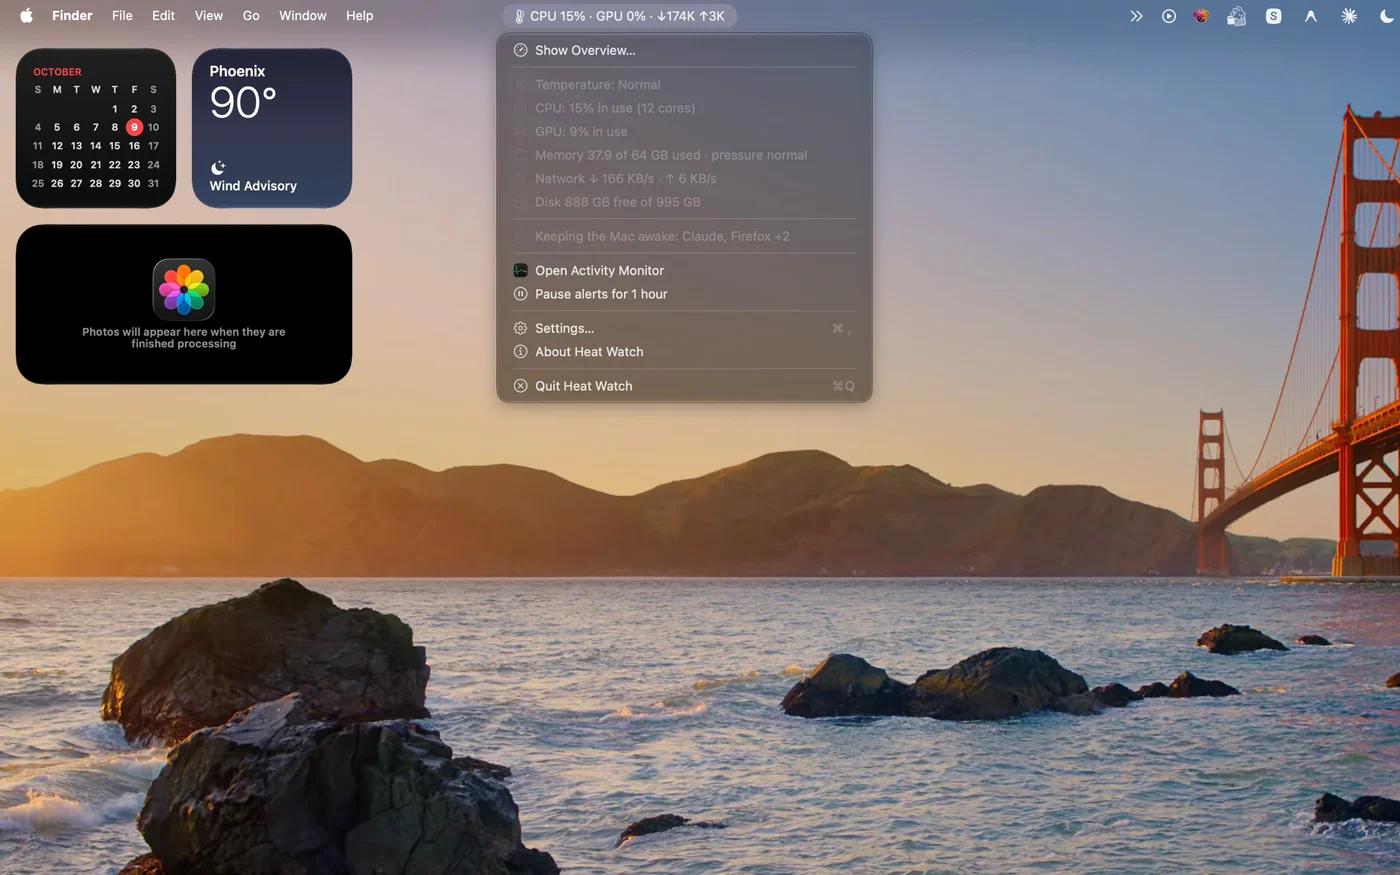Click the Photos app icon in the widget
This screenshot has width=1400, height=875.
click(184, 289)
